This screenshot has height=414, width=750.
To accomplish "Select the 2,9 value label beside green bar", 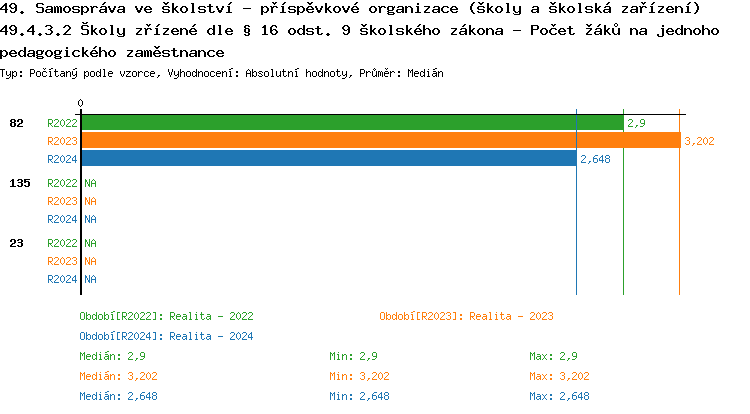I will pos(636,123).
